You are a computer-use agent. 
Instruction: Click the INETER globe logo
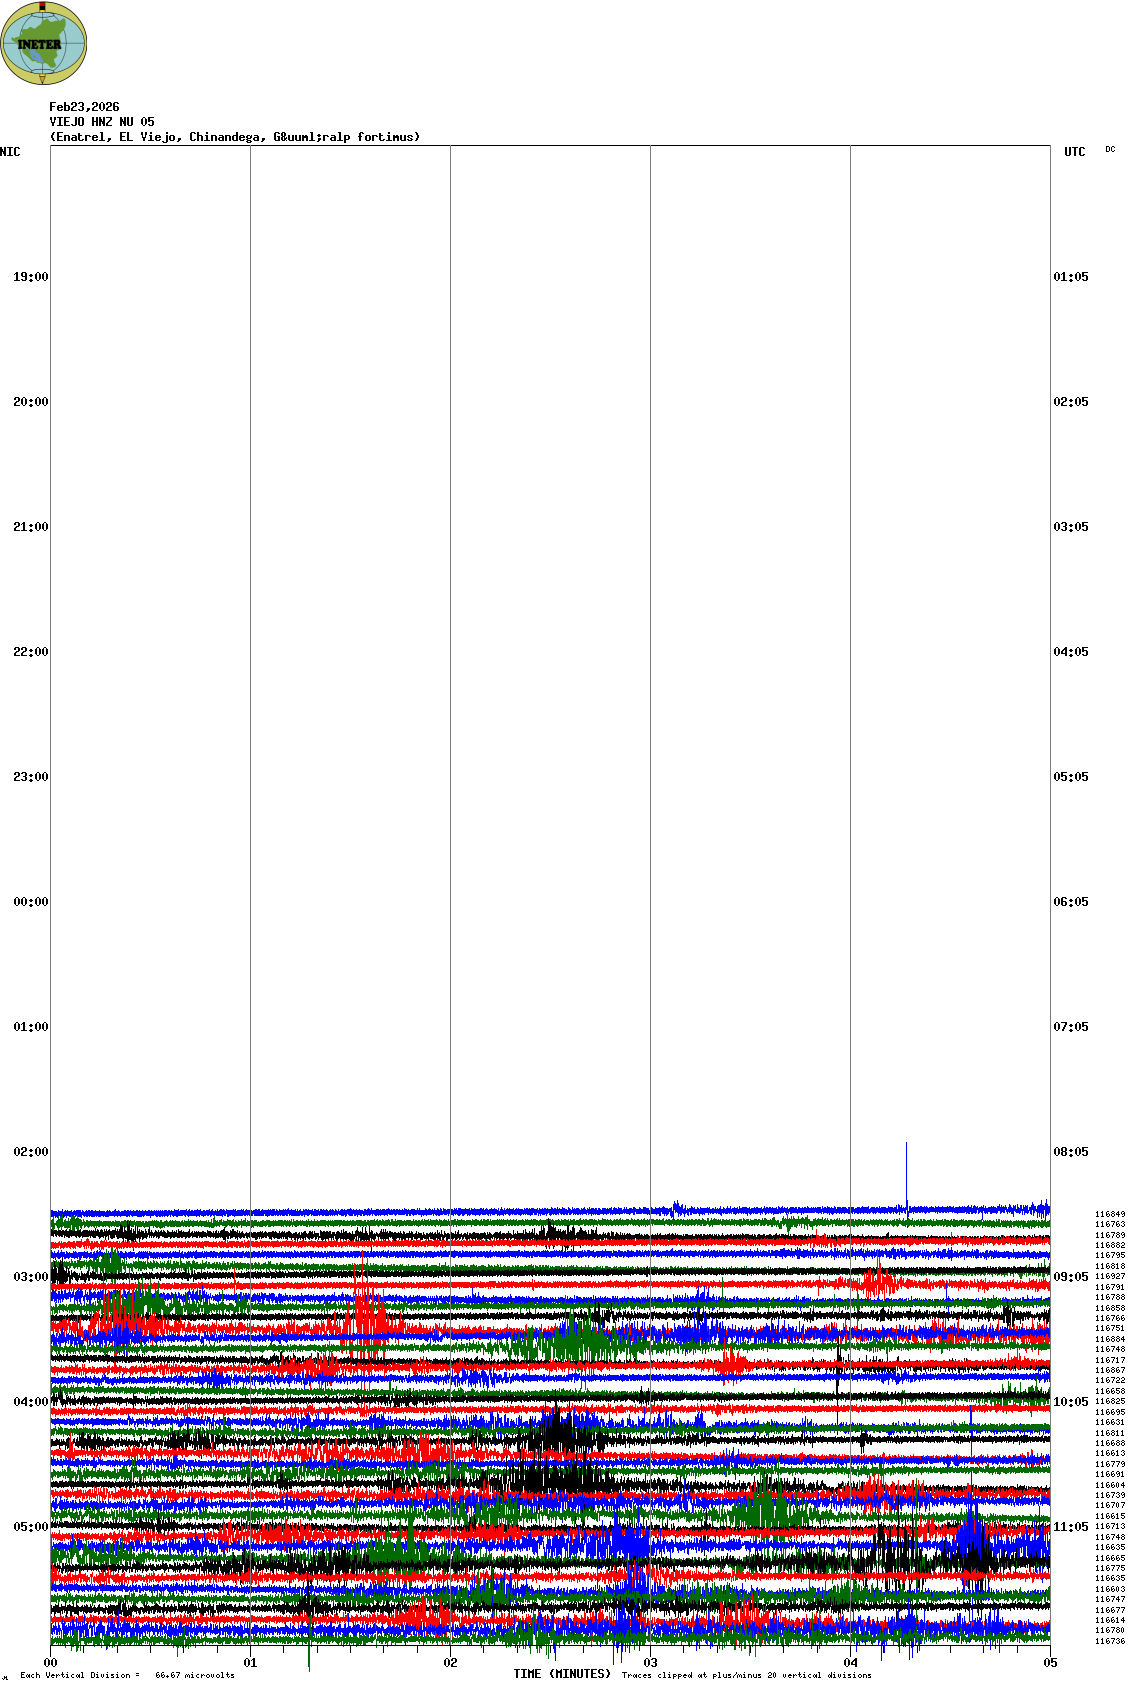[x=43, y=43]
